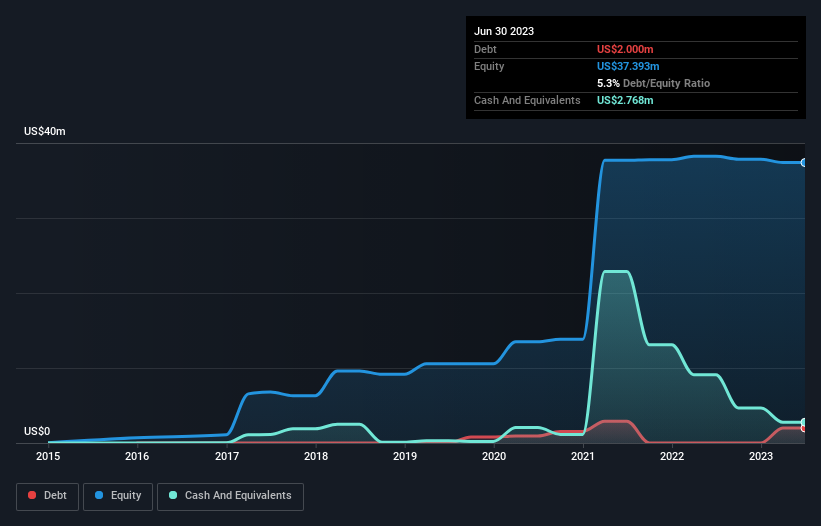Image resolution: width=821 pixels, height=526 pixels.
Task: Select the 2020 x-axis label
Action: tap(494, 456)
